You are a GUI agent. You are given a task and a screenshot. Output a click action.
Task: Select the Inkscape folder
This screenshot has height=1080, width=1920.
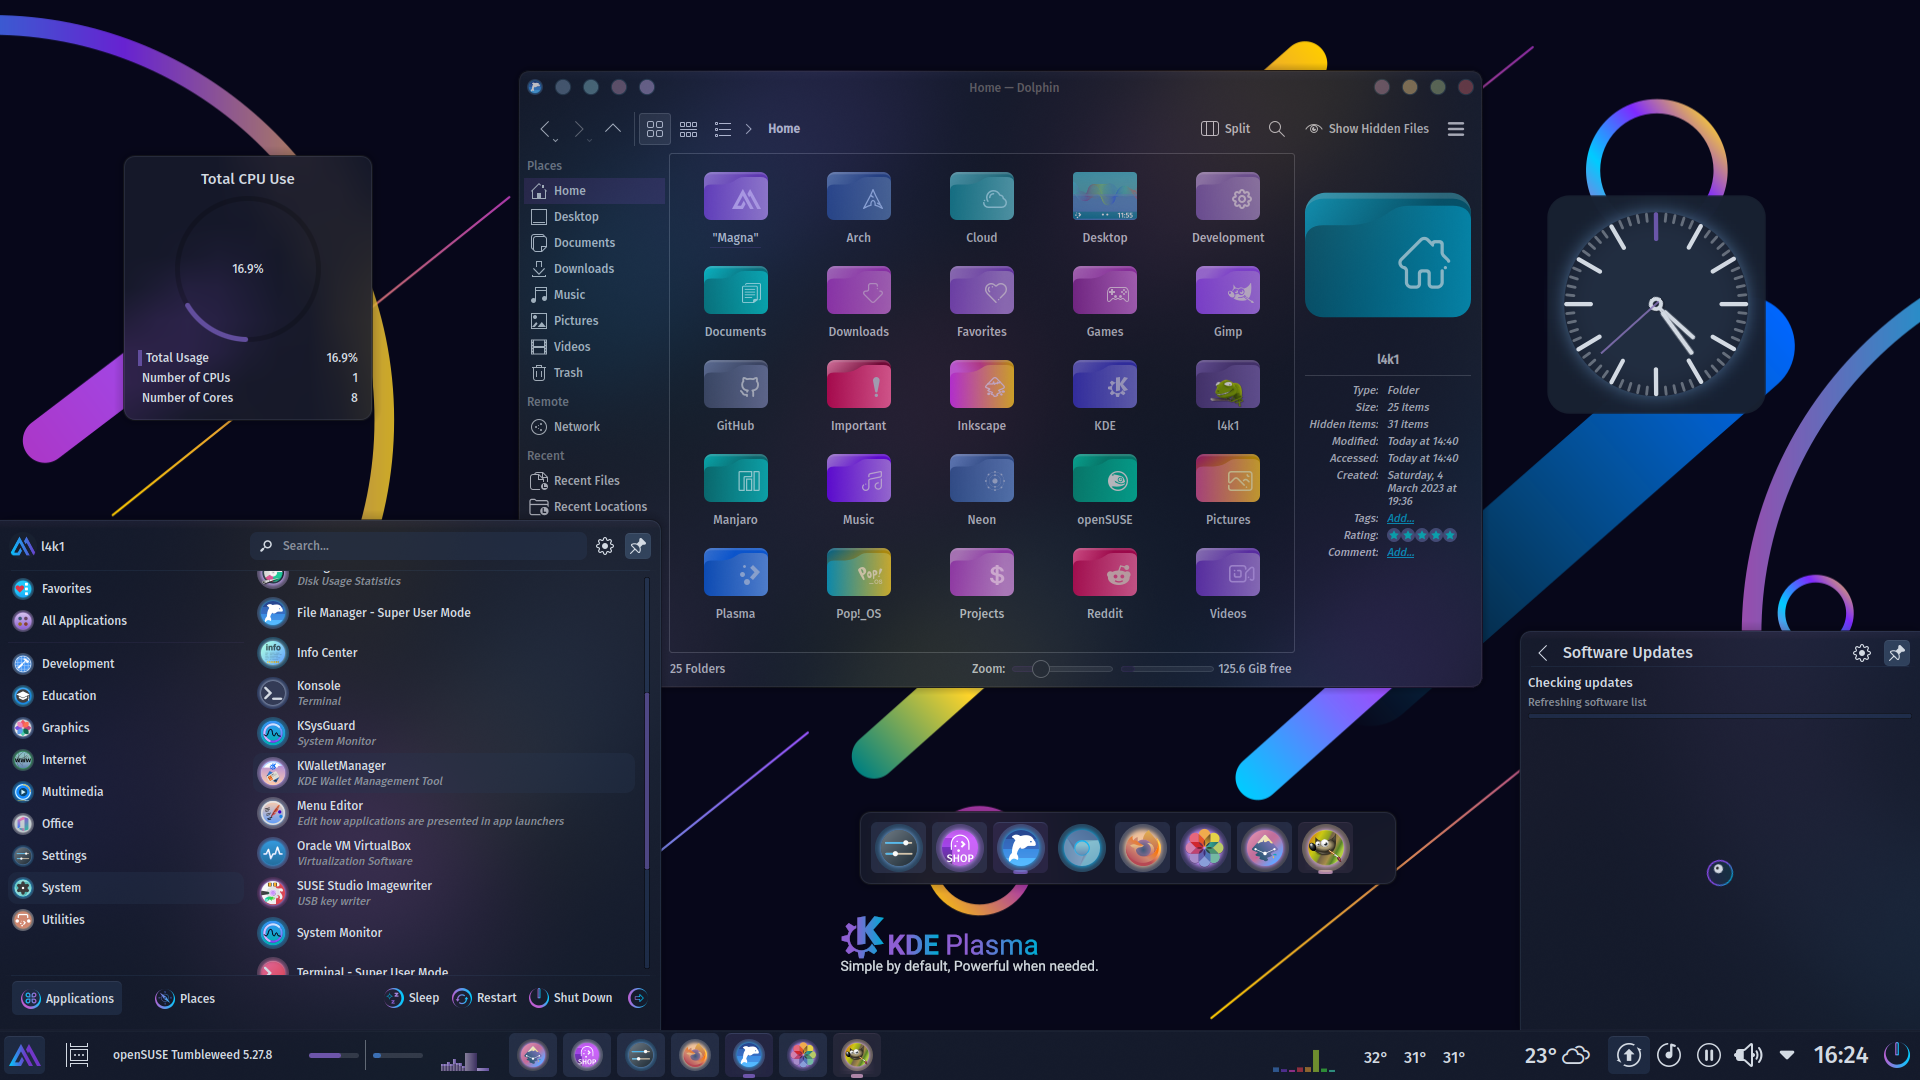point(981,396)
